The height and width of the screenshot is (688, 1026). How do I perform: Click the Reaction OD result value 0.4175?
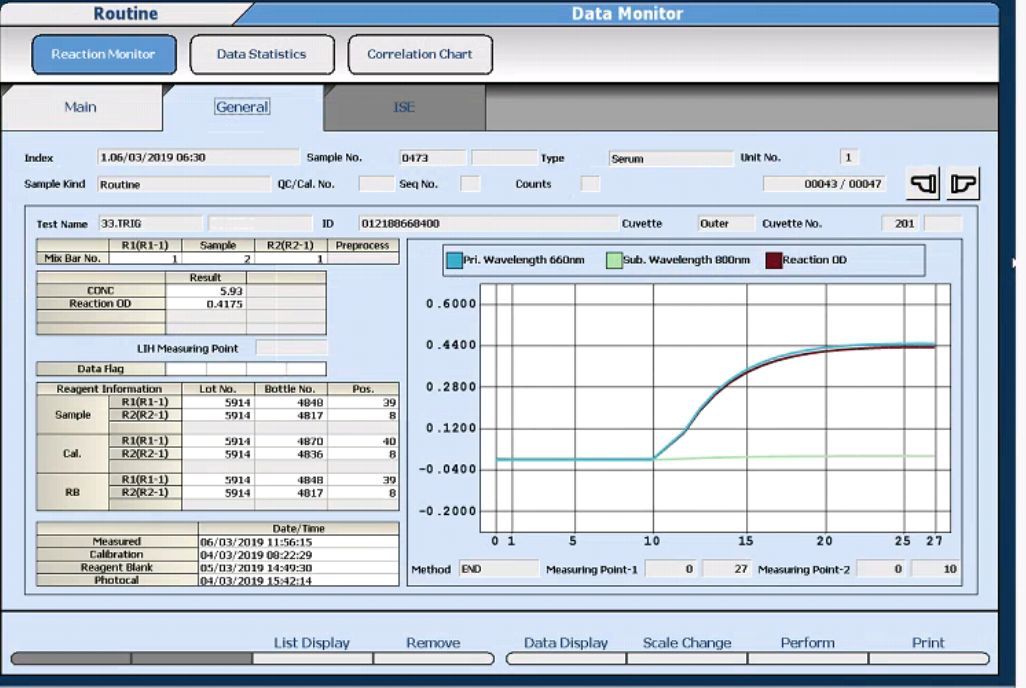click(x=206, y=304)
